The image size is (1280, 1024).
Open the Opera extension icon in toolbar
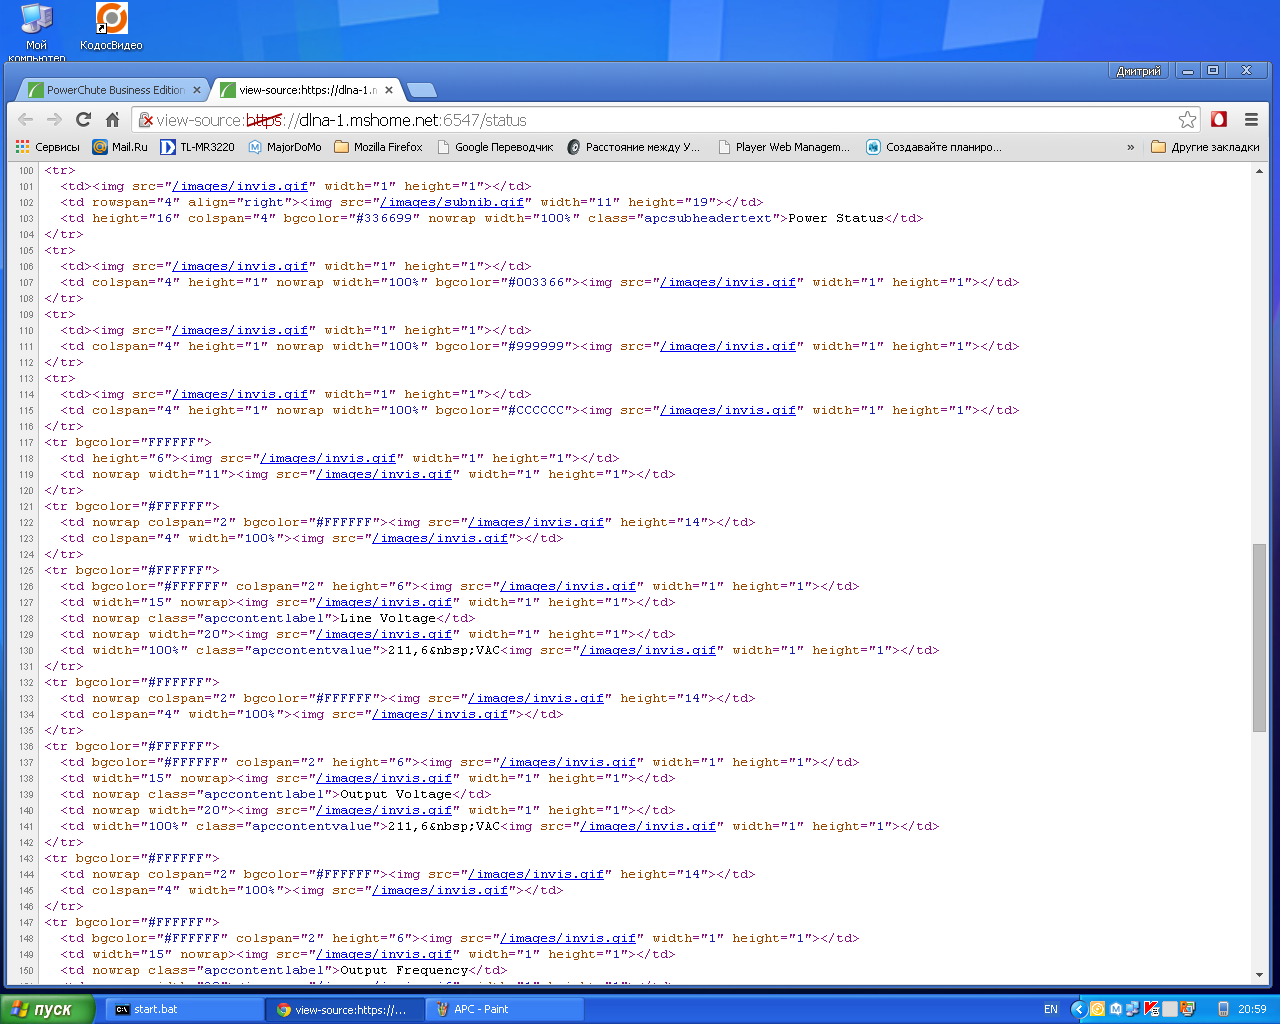tap(1219, 120)
